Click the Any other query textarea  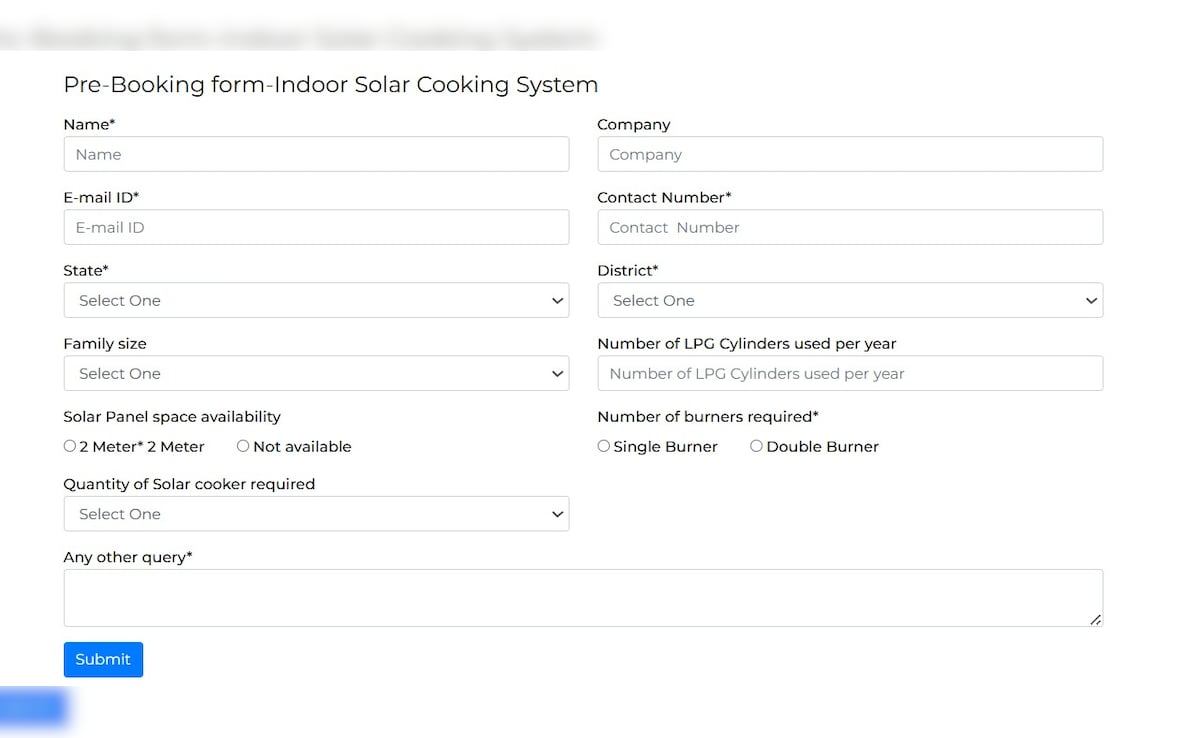[x=583, y=597]
